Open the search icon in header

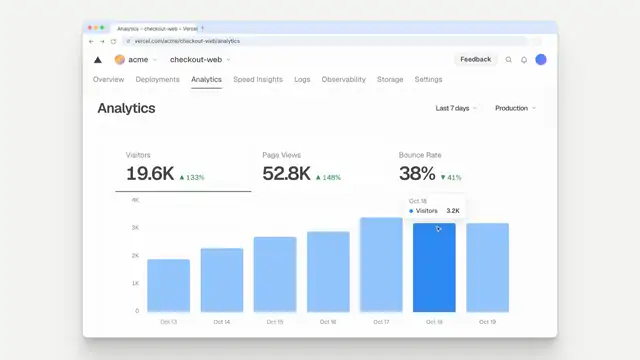pyautogui.click(x=509, y=60)
